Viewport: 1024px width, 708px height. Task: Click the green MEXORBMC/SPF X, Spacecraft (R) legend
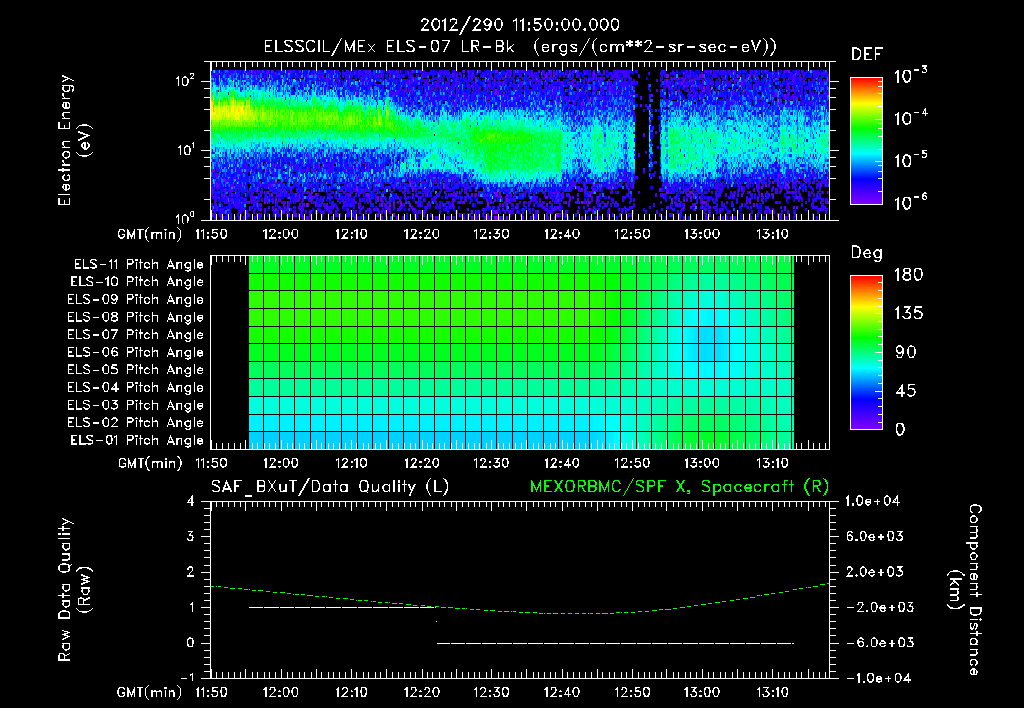(x=679, y=487)
